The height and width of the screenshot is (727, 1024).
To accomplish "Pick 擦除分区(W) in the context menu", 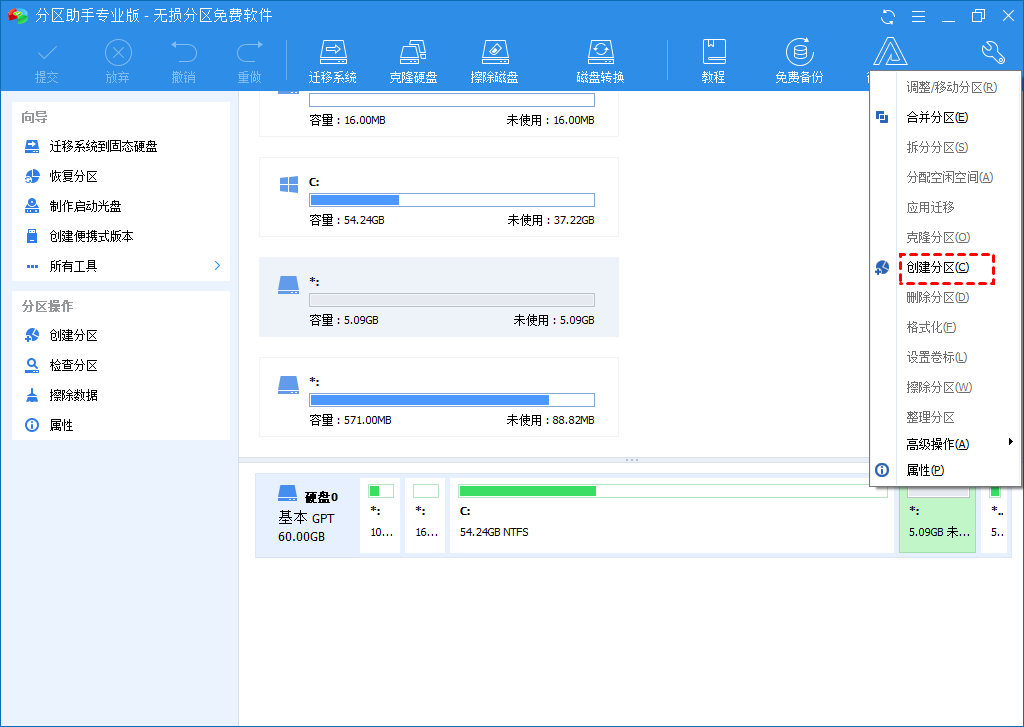I will [946, 388].
